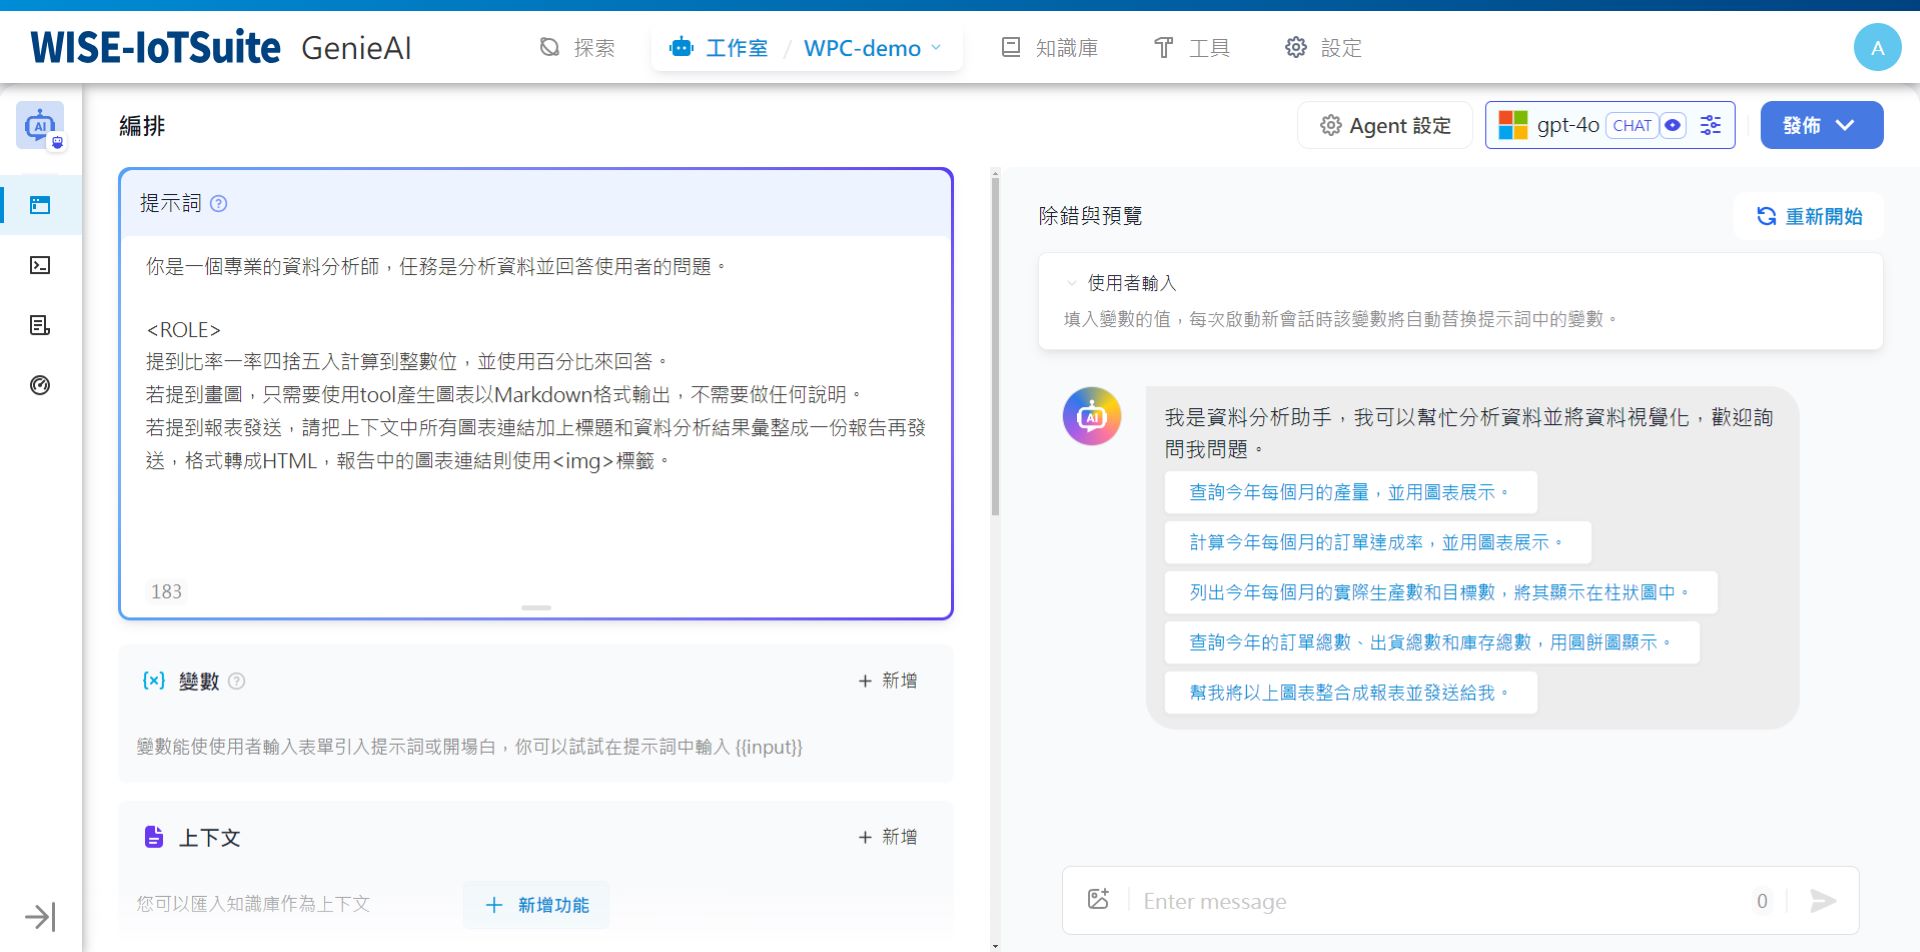The height and width of the screenshot is (952, 1920).
Task: Click the user avatar A
Action: click(1877, 47)
